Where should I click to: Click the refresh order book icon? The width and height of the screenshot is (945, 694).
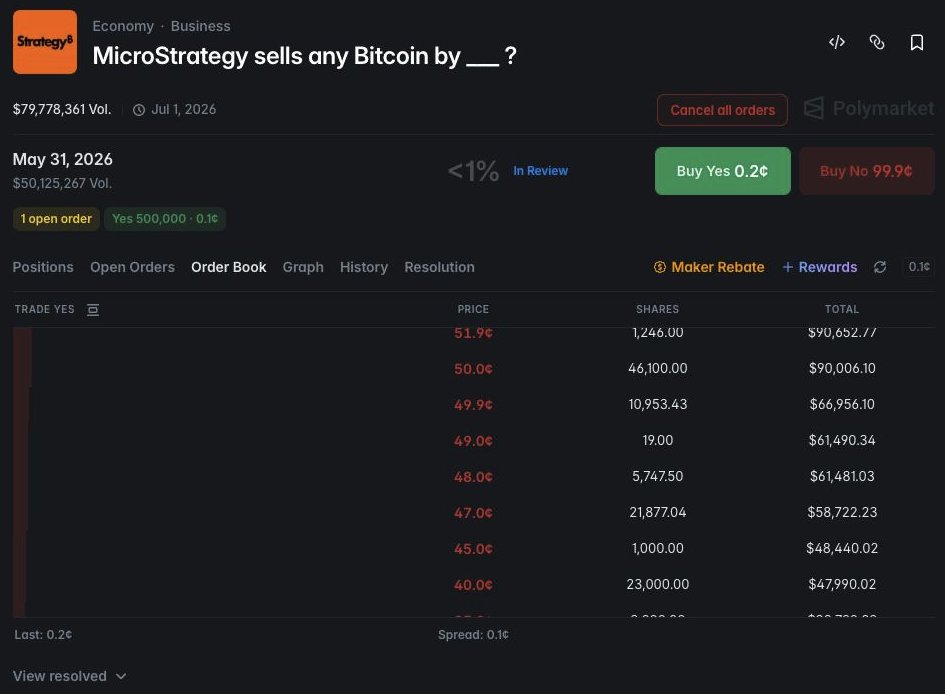pos(880,267)
